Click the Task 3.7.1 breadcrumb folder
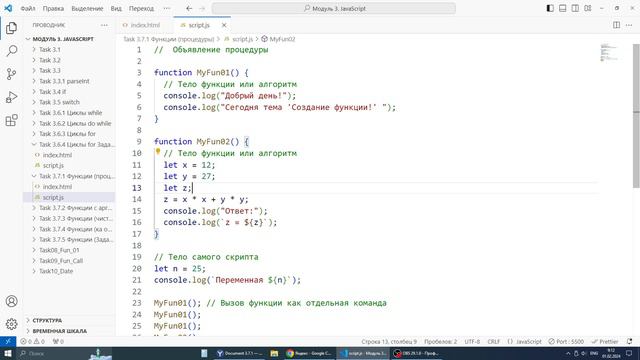 tap(169, 39)
